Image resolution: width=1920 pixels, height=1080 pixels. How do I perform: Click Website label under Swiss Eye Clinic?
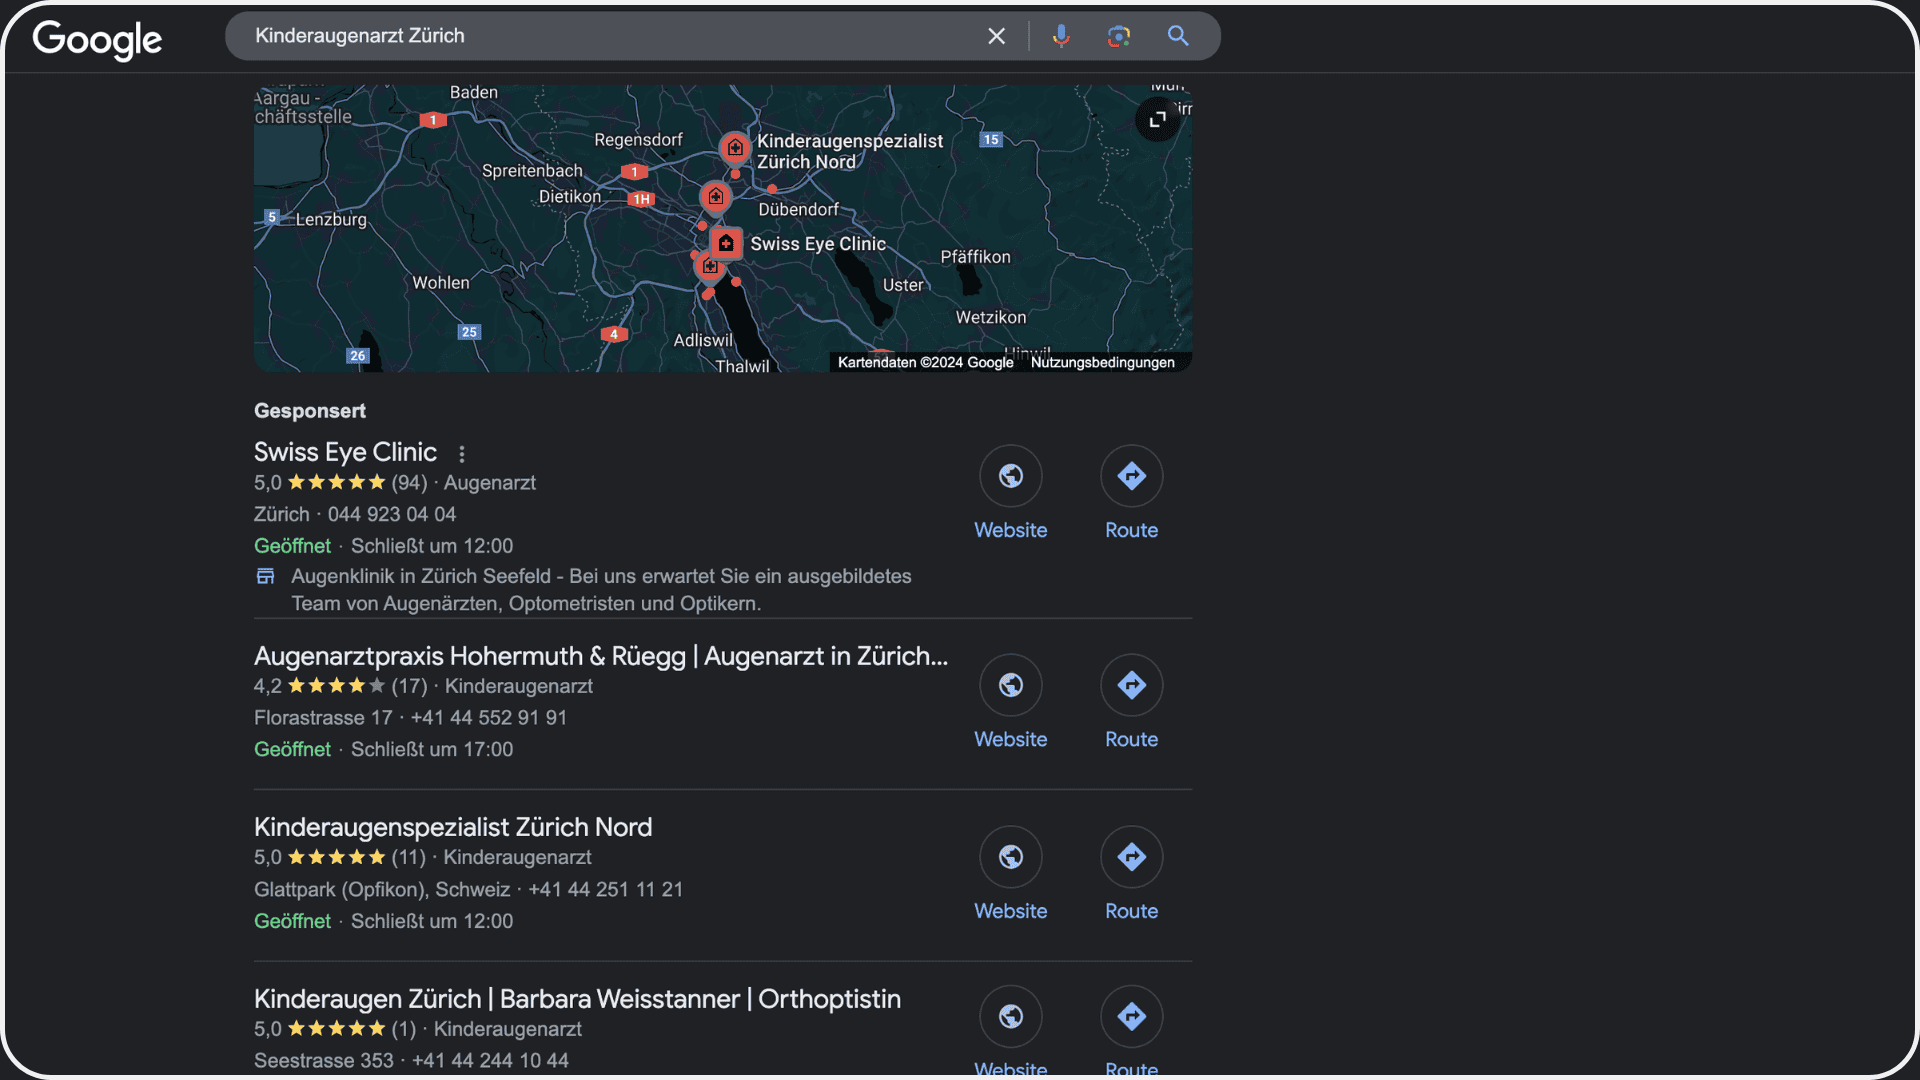(x=1011, y=530)
